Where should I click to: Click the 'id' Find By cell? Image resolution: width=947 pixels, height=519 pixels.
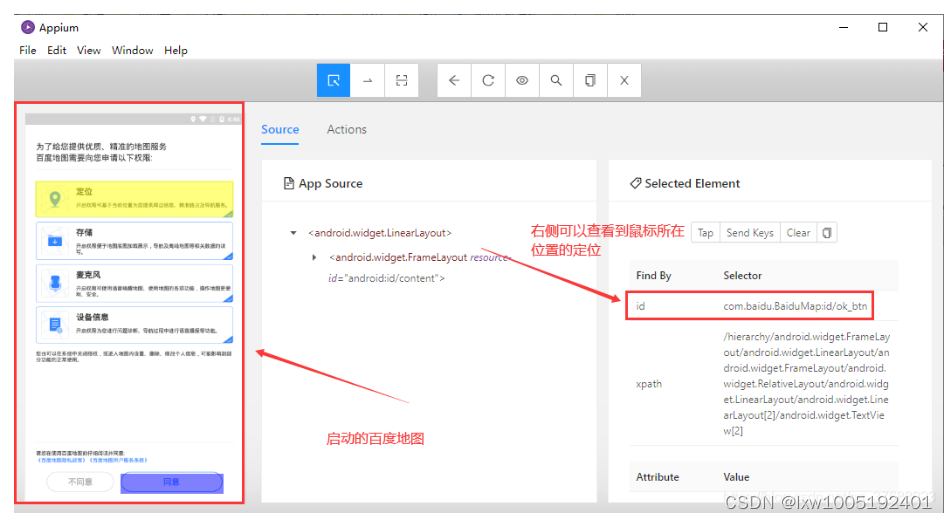tap(640, 306)
